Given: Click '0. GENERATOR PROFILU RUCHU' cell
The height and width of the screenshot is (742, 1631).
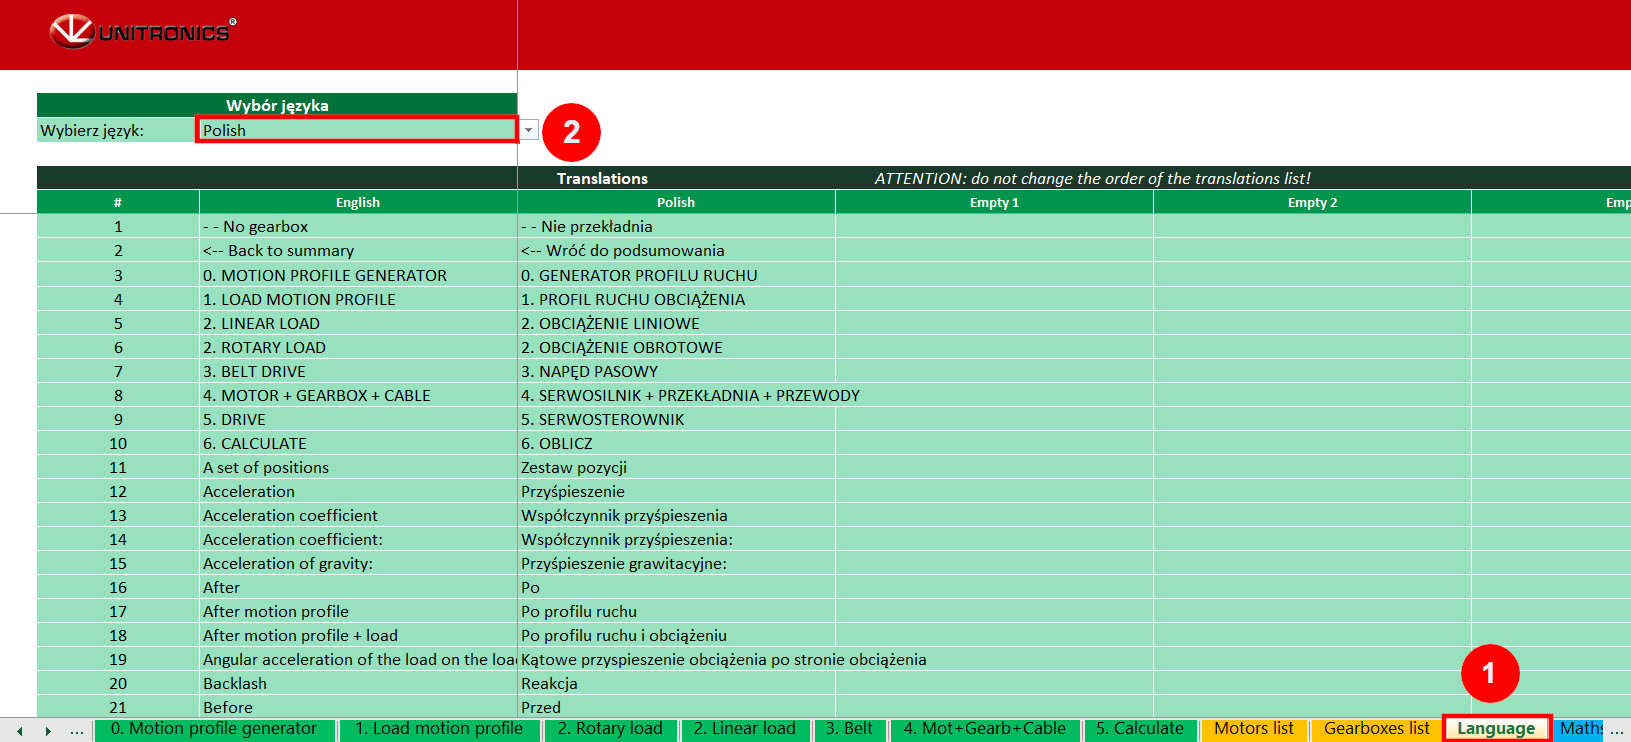Looking at the screenshot, I should 676,275.
